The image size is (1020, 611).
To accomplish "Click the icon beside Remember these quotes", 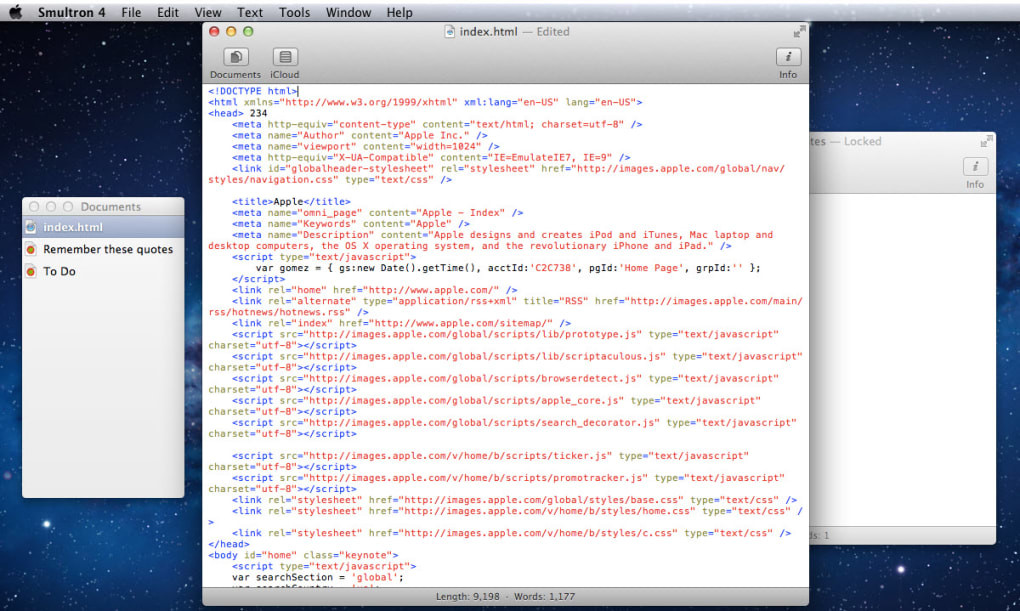I will [31, 249].
